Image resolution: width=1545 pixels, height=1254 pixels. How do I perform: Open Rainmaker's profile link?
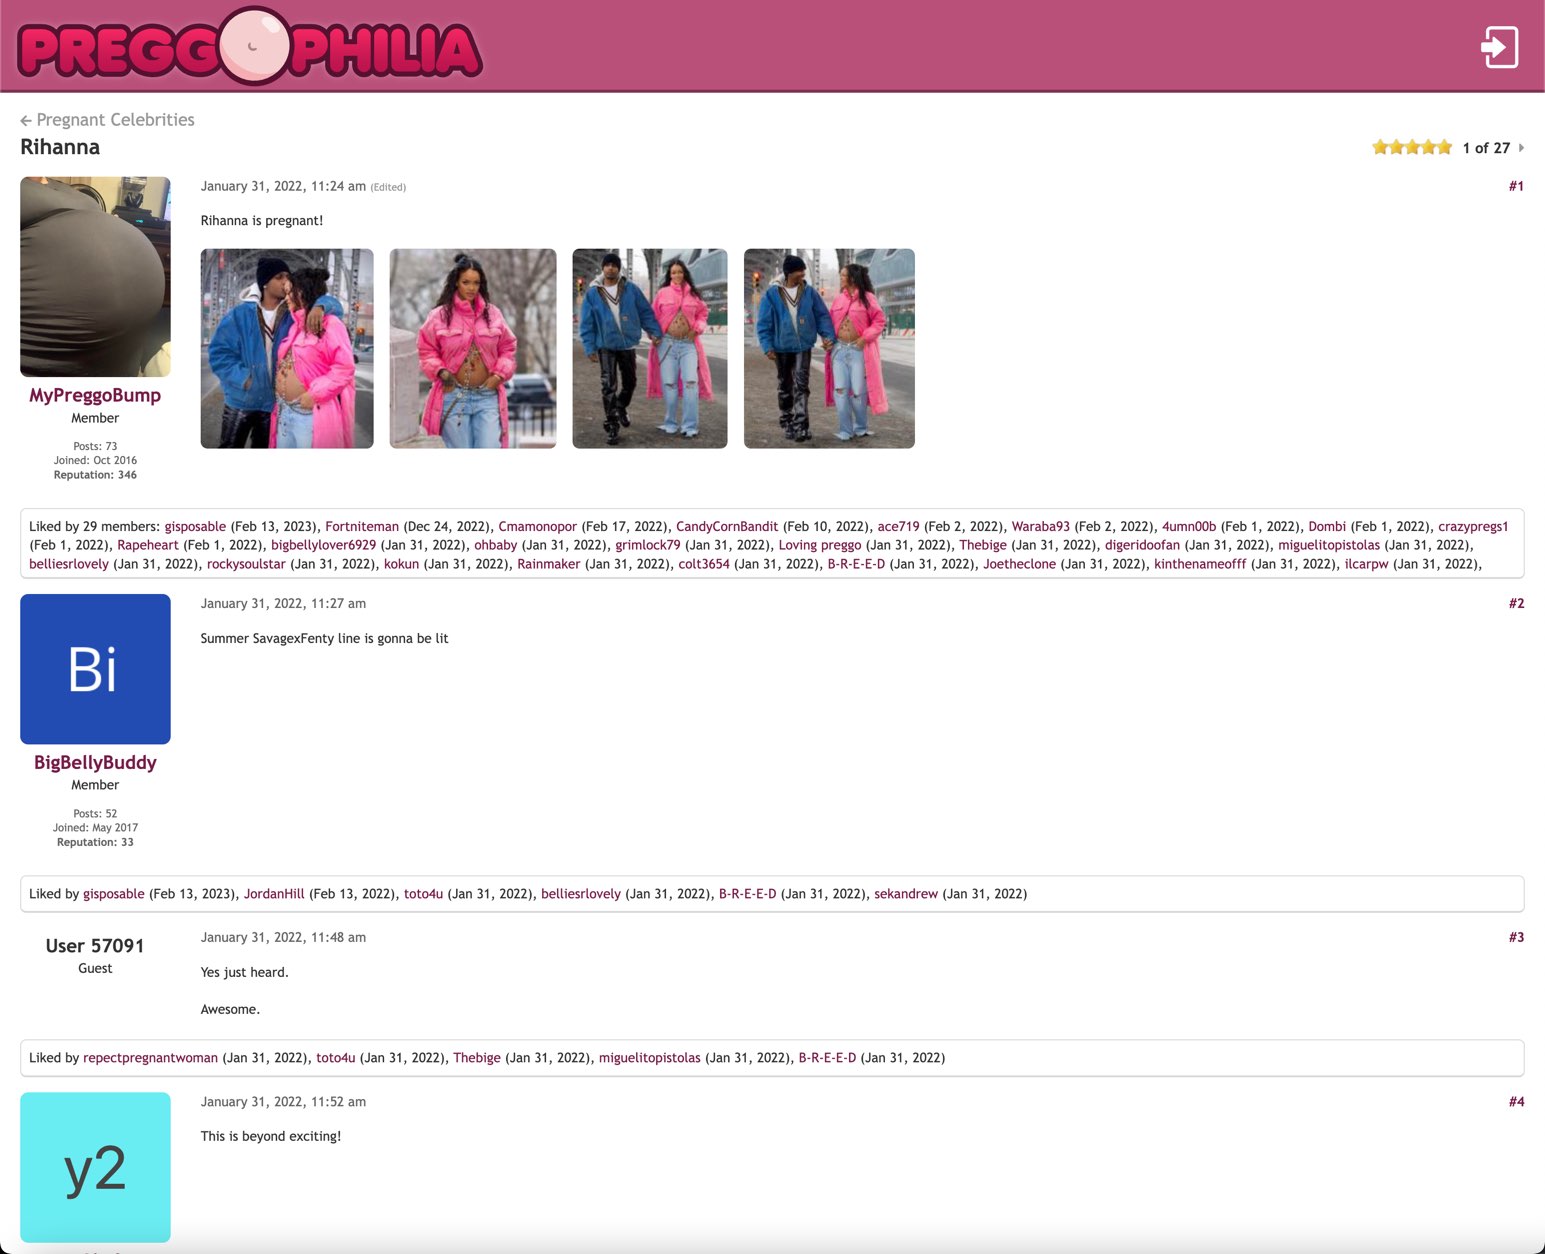[x=548, y=564]
